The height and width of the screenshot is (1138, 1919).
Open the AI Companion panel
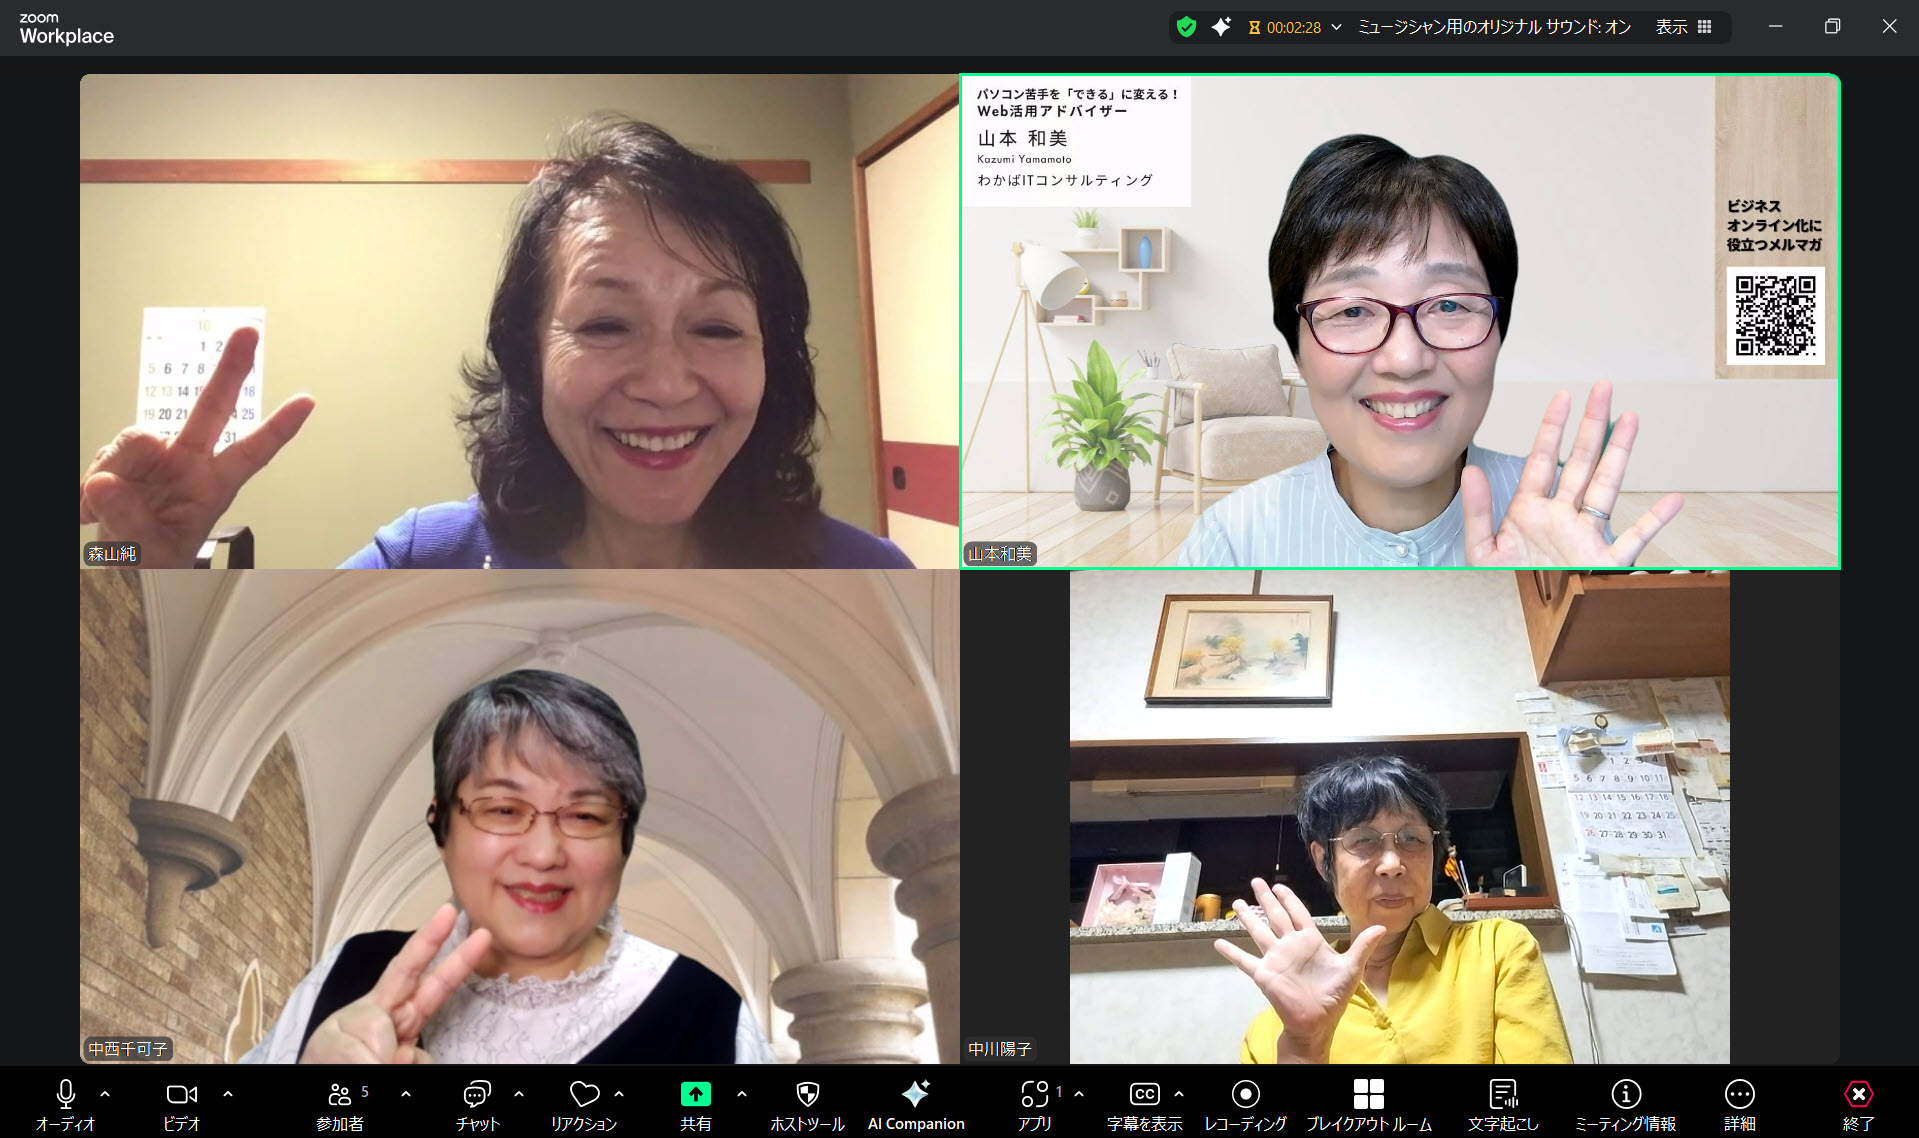coord(915,1104)
